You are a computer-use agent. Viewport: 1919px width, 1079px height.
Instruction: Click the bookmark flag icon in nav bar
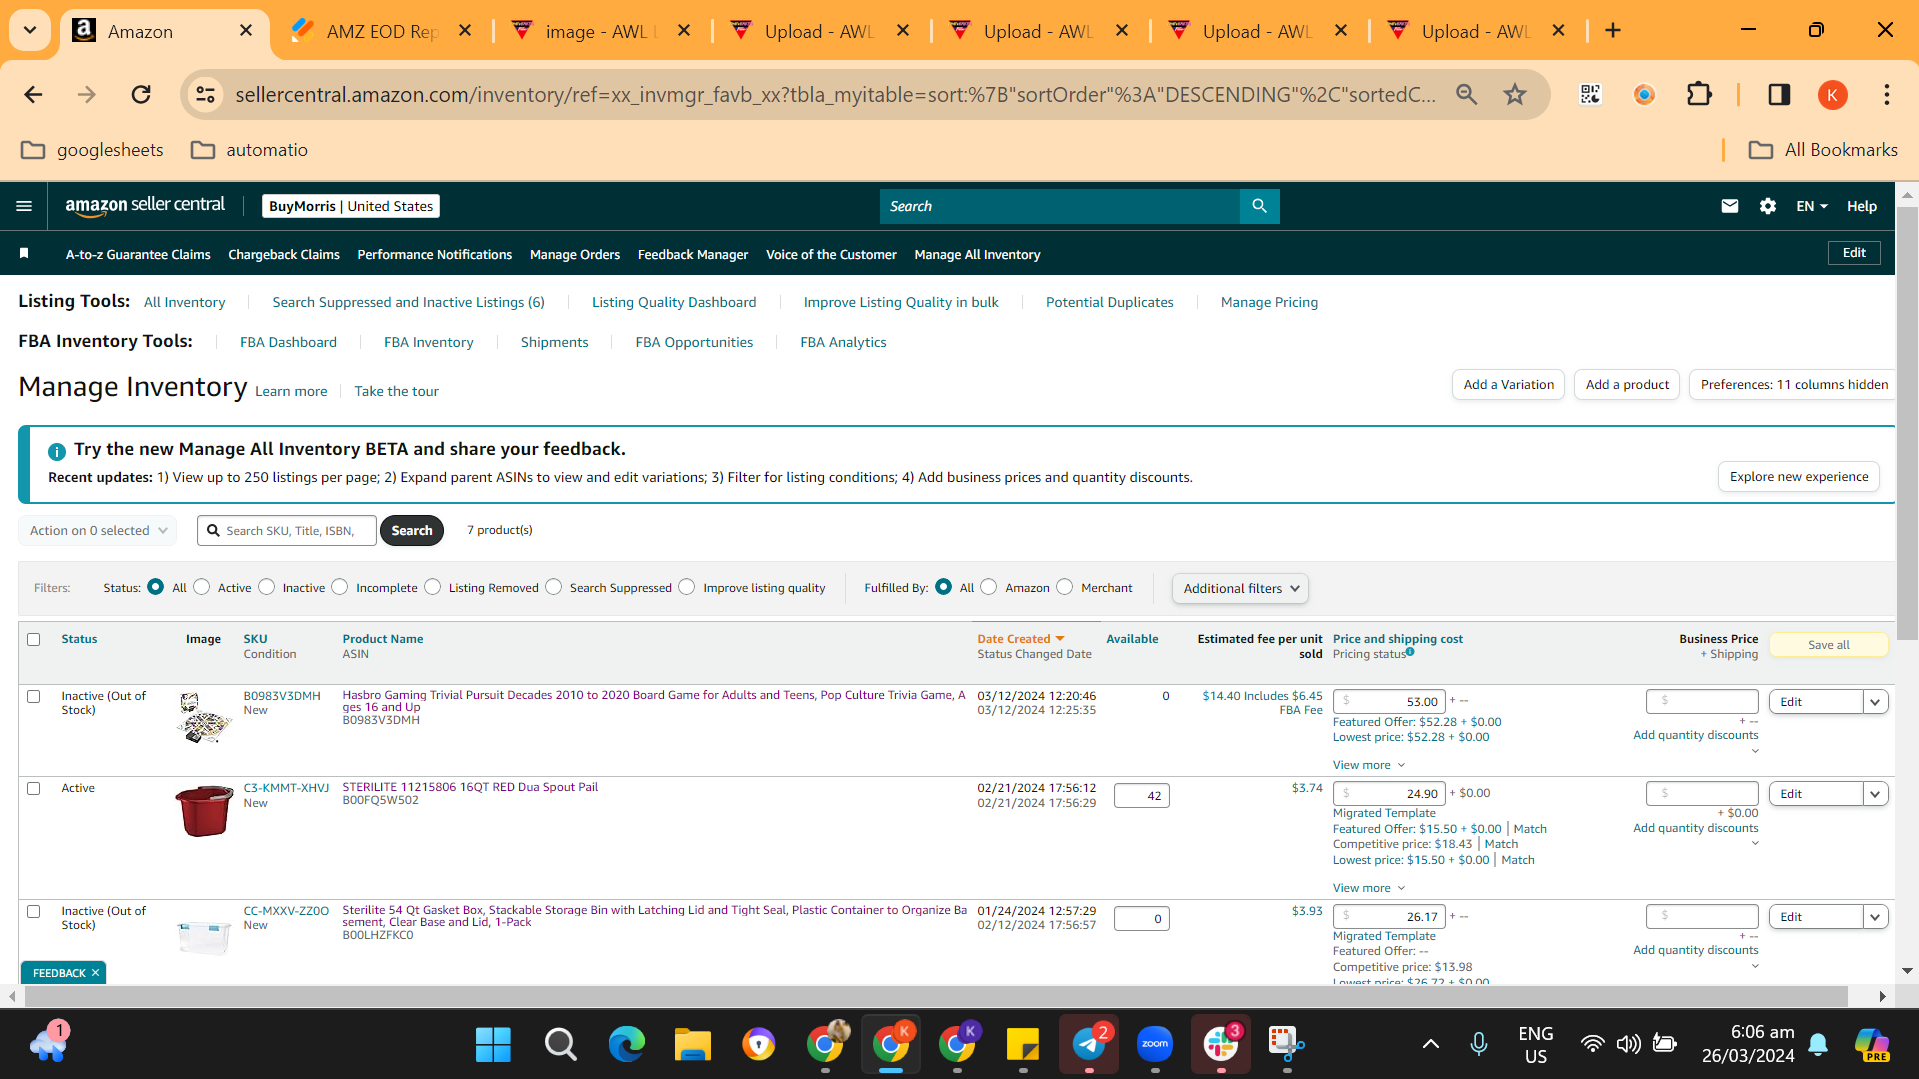tap(24, 254)
